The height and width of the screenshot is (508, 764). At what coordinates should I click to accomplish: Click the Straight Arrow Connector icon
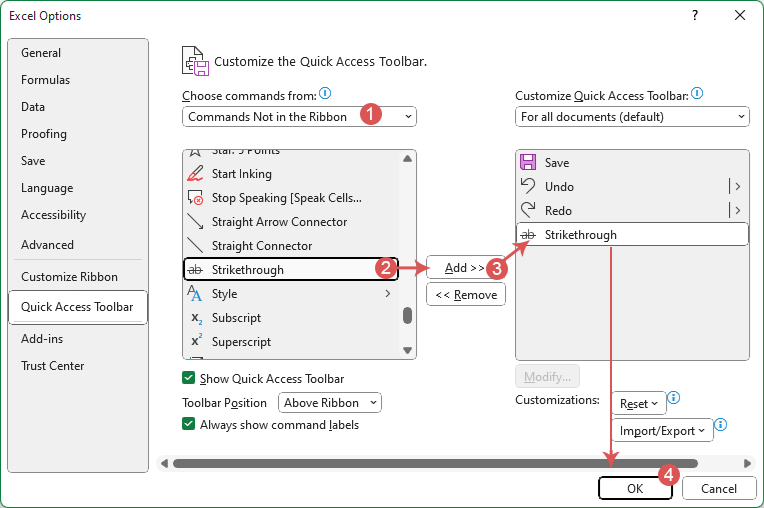click(x=195, y=222)
